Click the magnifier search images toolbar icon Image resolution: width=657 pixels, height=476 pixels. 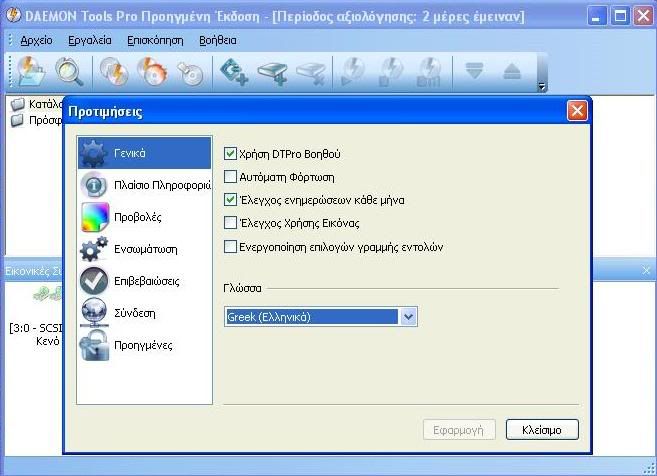68,72
